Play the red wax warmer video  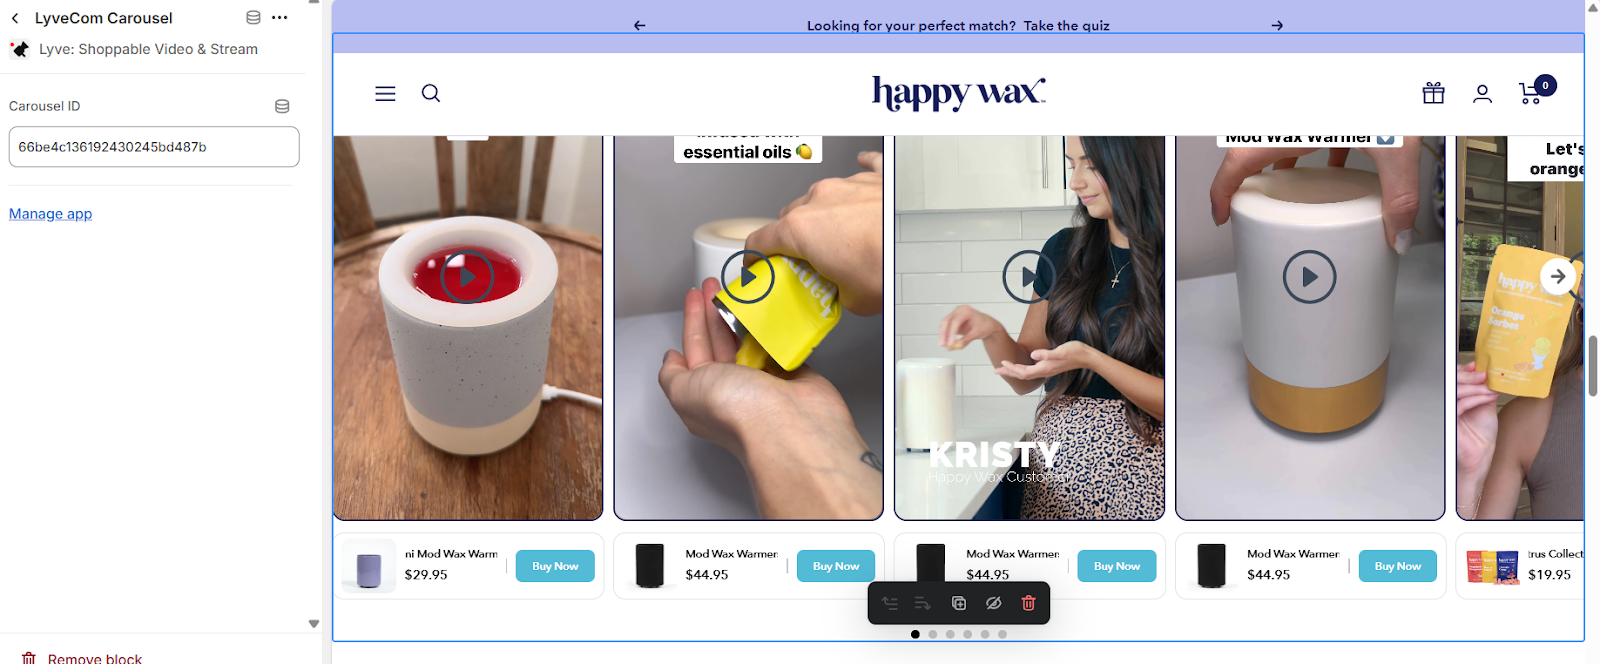click(x=467, y=277)
